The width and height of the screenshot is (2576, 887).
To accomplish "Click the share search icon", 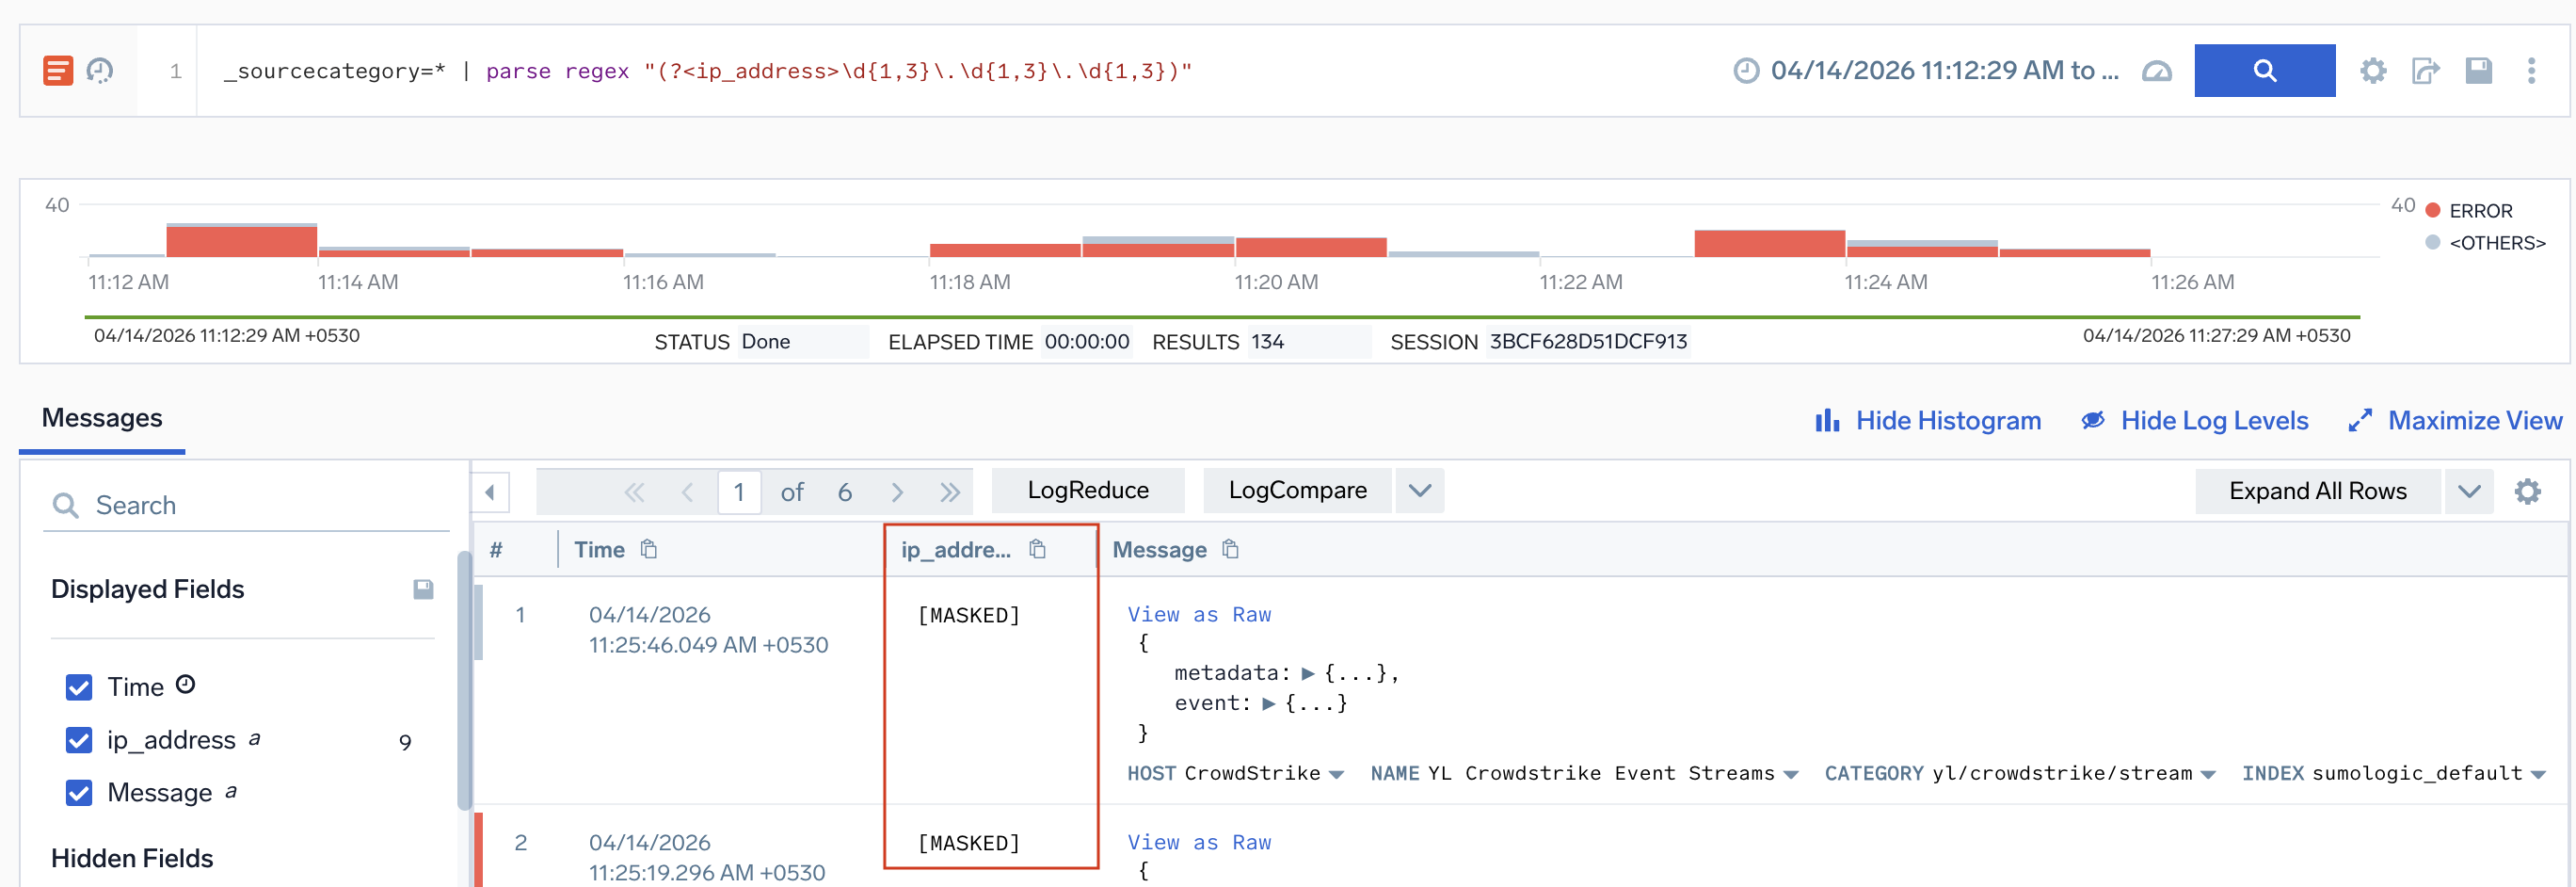I will pyautogui.click(x=2426, y=71).
